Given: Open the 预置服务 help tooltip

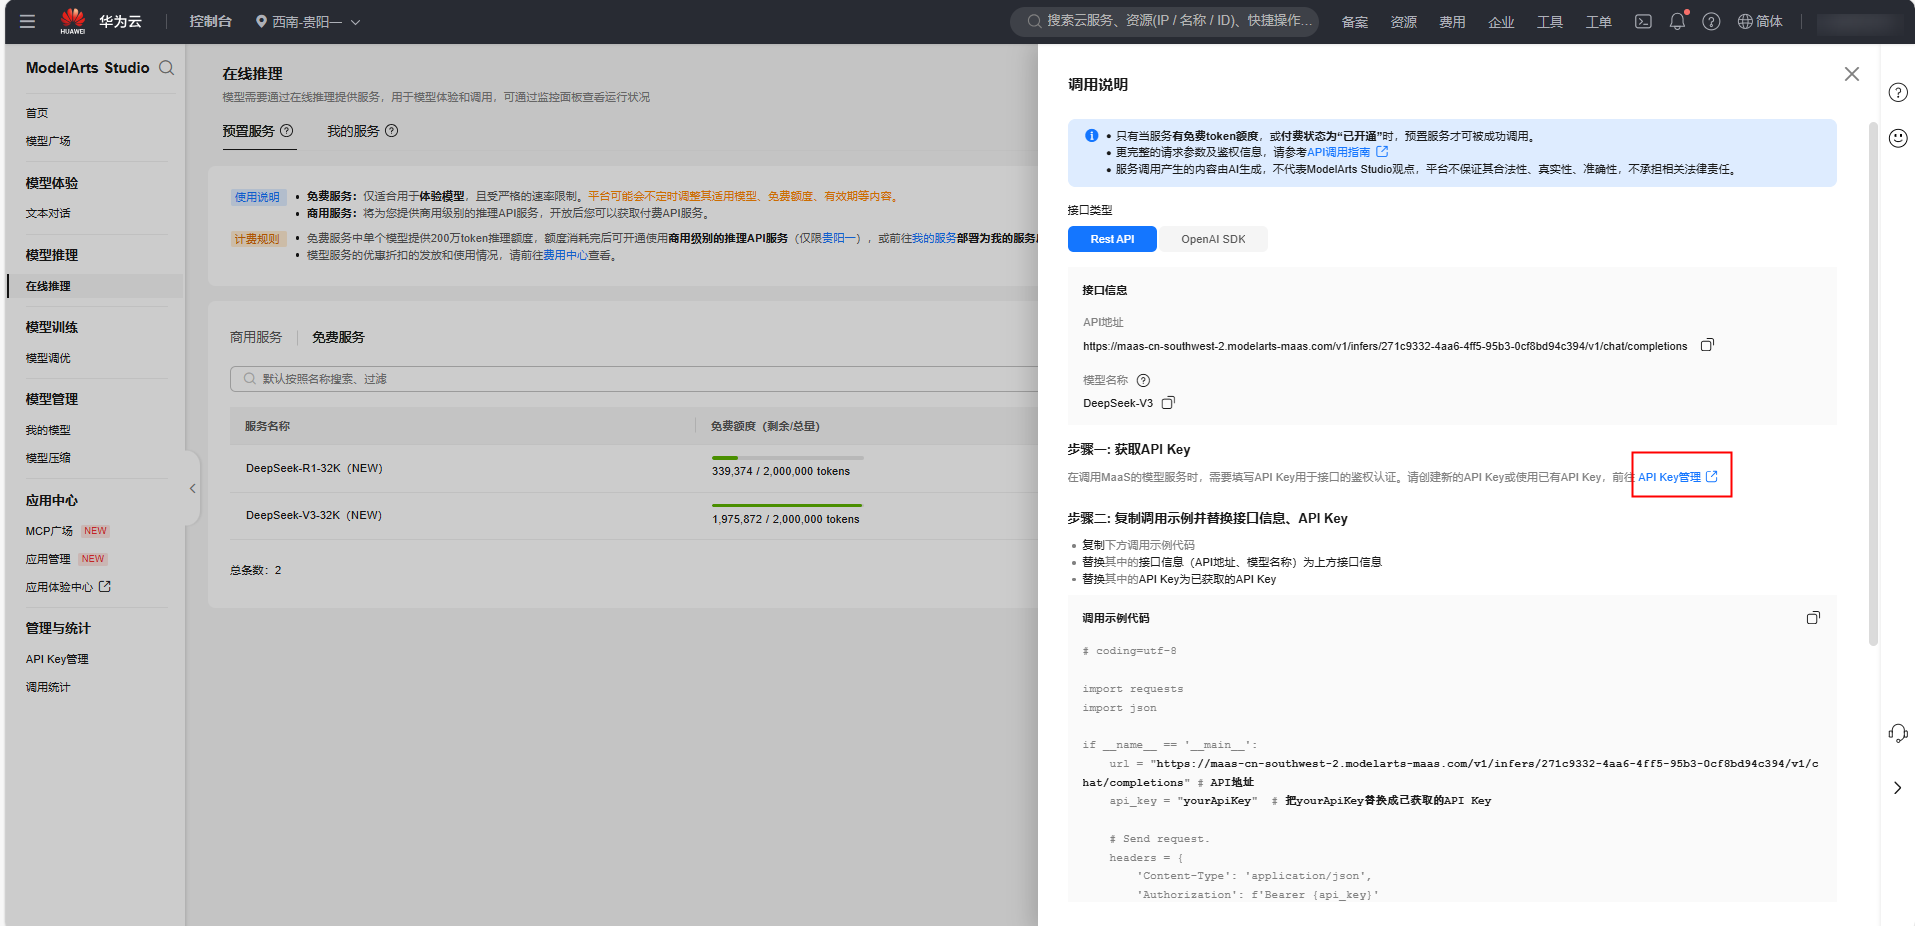Looking at the screenshot, I should (x=287, y=131).
